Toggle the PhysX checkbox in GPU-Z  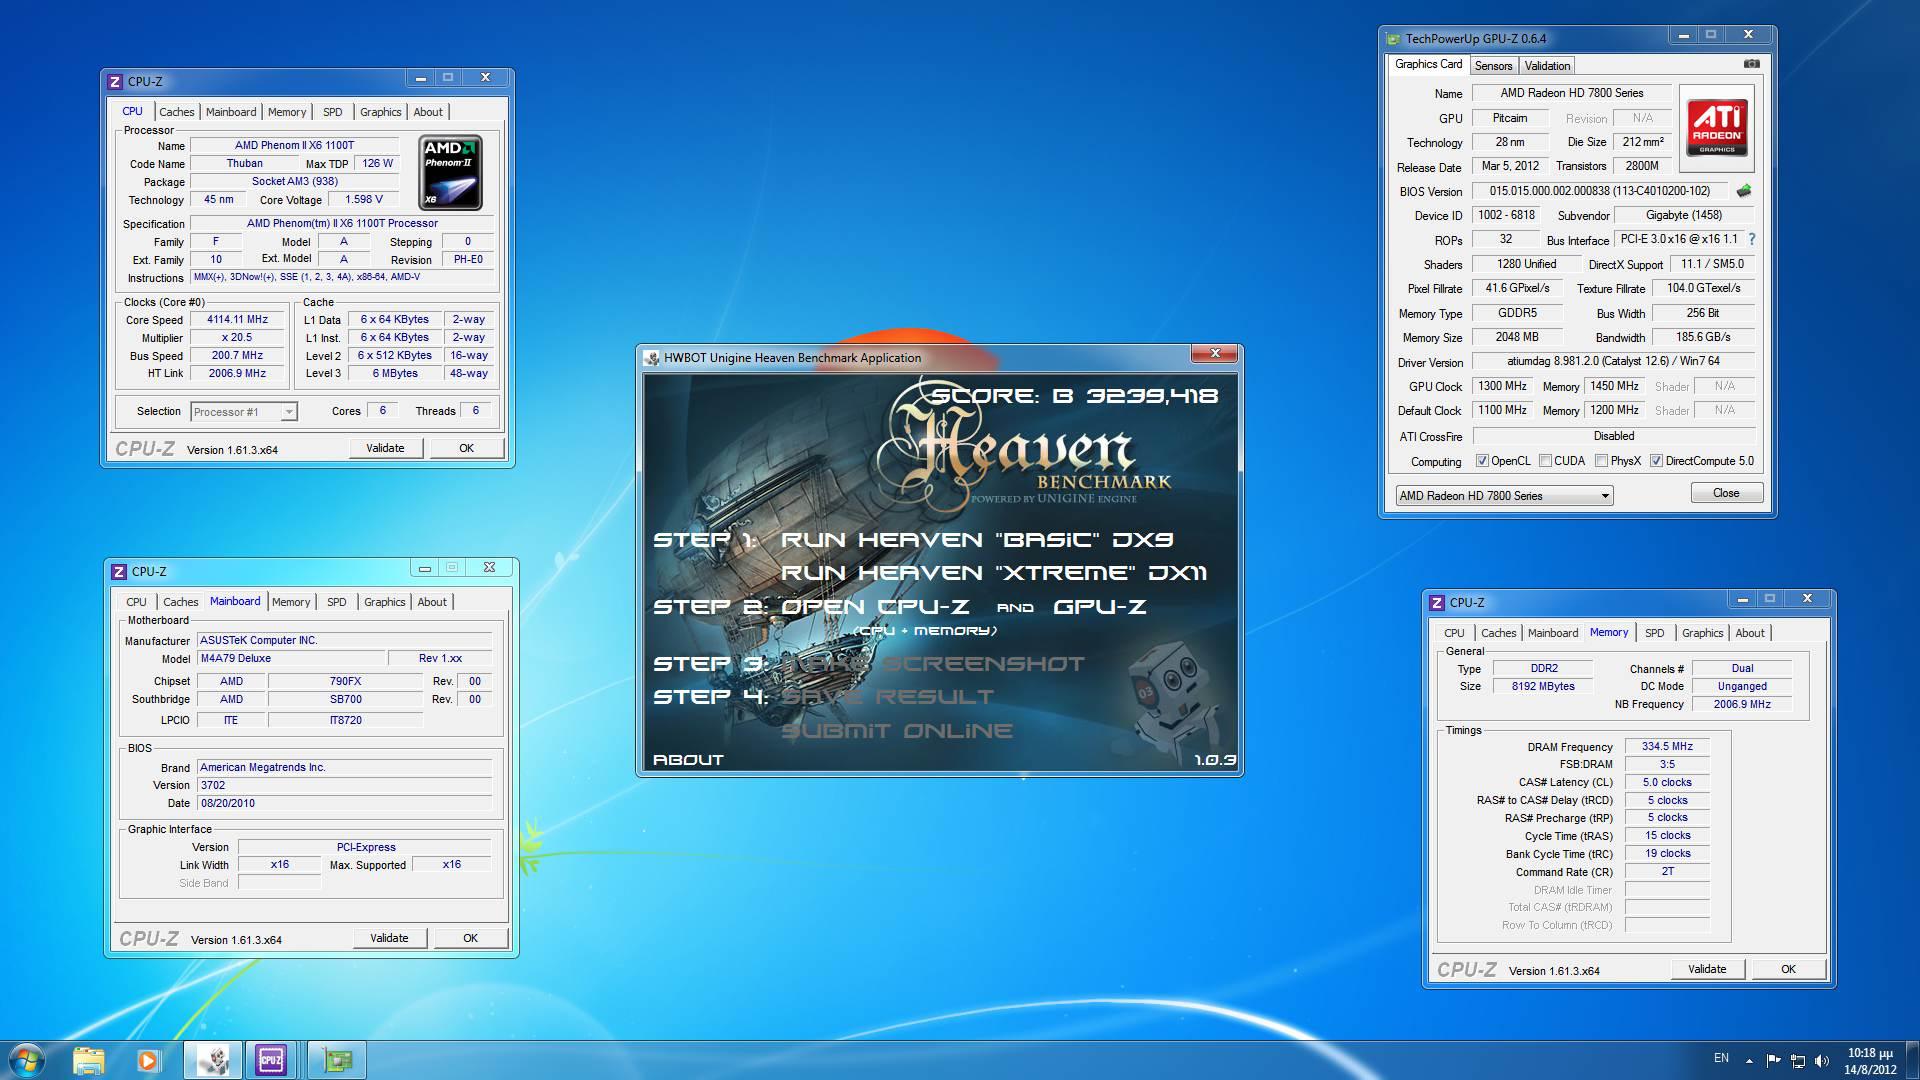coord(1601,461)
